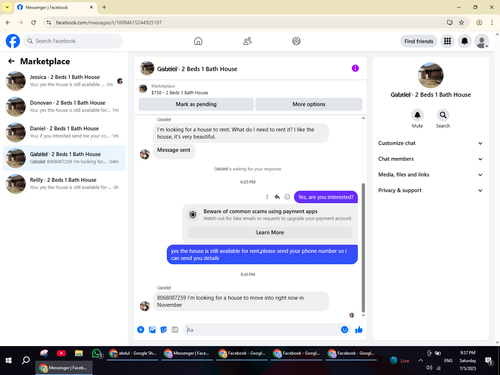Open the Facebook menu grid icon
Viewport: 500px width, 375px height.
[x=447, y=41]
